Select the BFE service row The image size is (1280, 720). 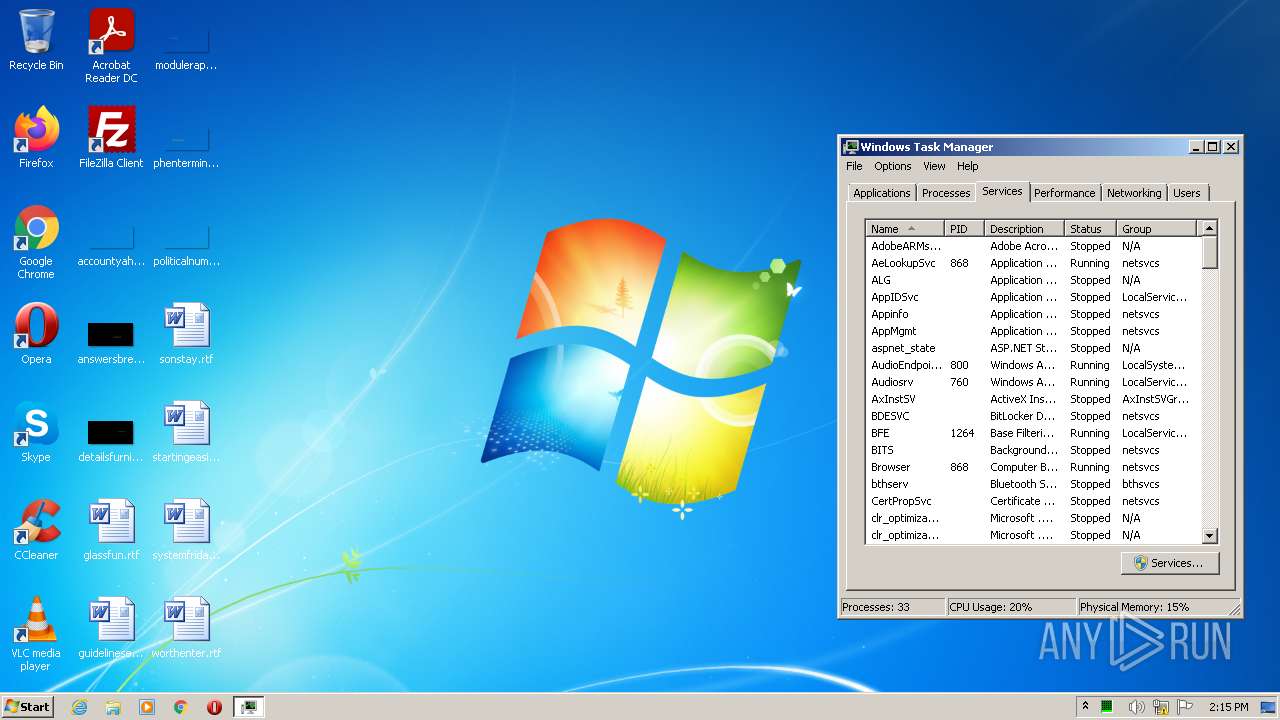coord(1032,433)
